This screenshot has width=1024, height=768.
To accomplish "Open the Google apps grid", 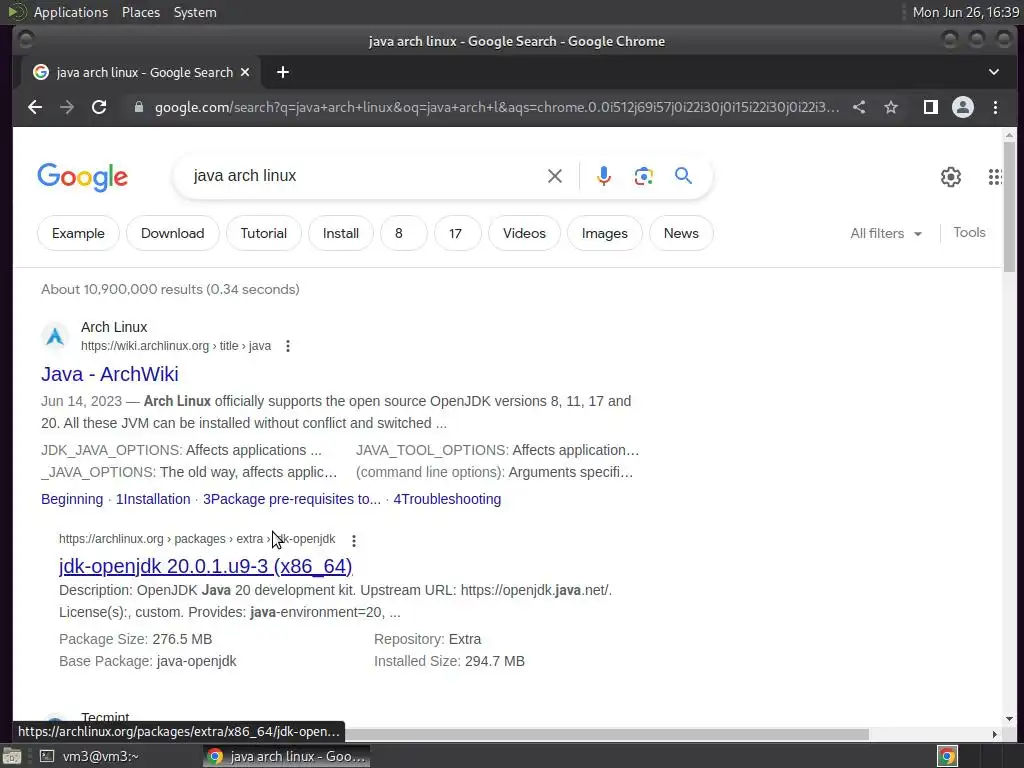I will 995,177.
